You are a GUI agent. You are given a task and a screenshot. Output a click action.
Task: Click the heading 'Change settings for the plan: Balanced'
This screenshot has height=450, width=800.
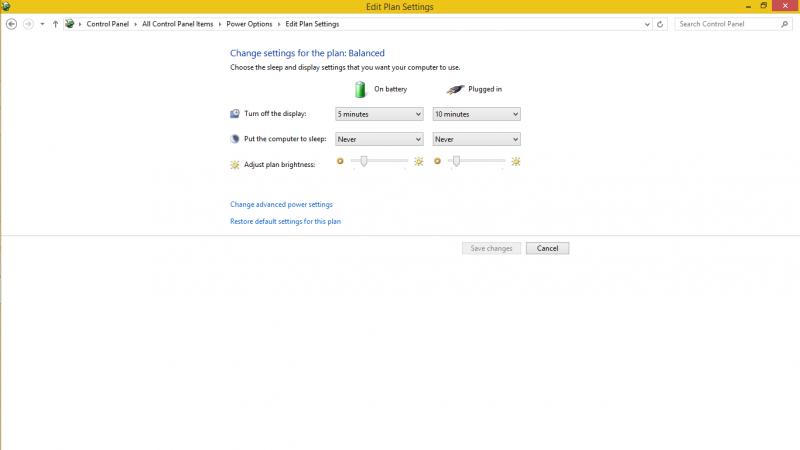(307, 53)
